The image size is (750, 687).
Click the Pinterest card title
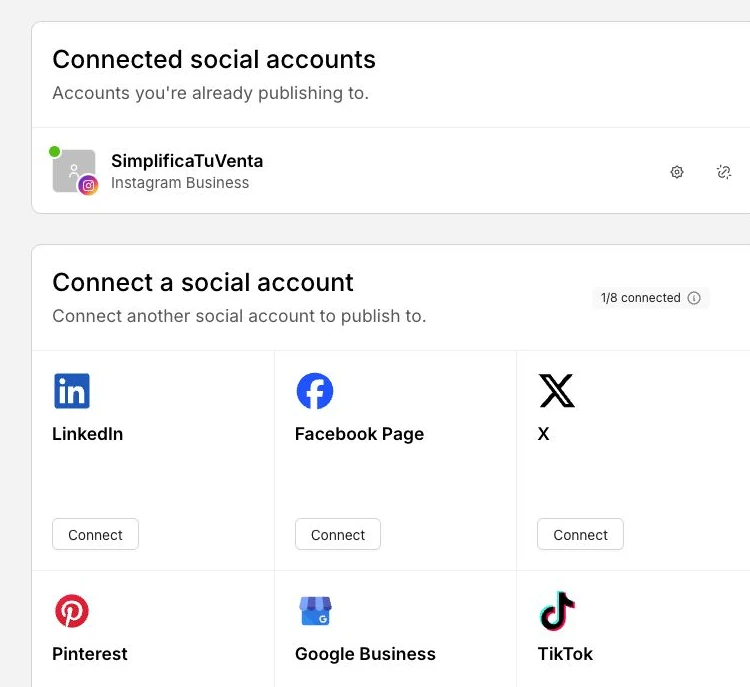[x=90, y=654]
